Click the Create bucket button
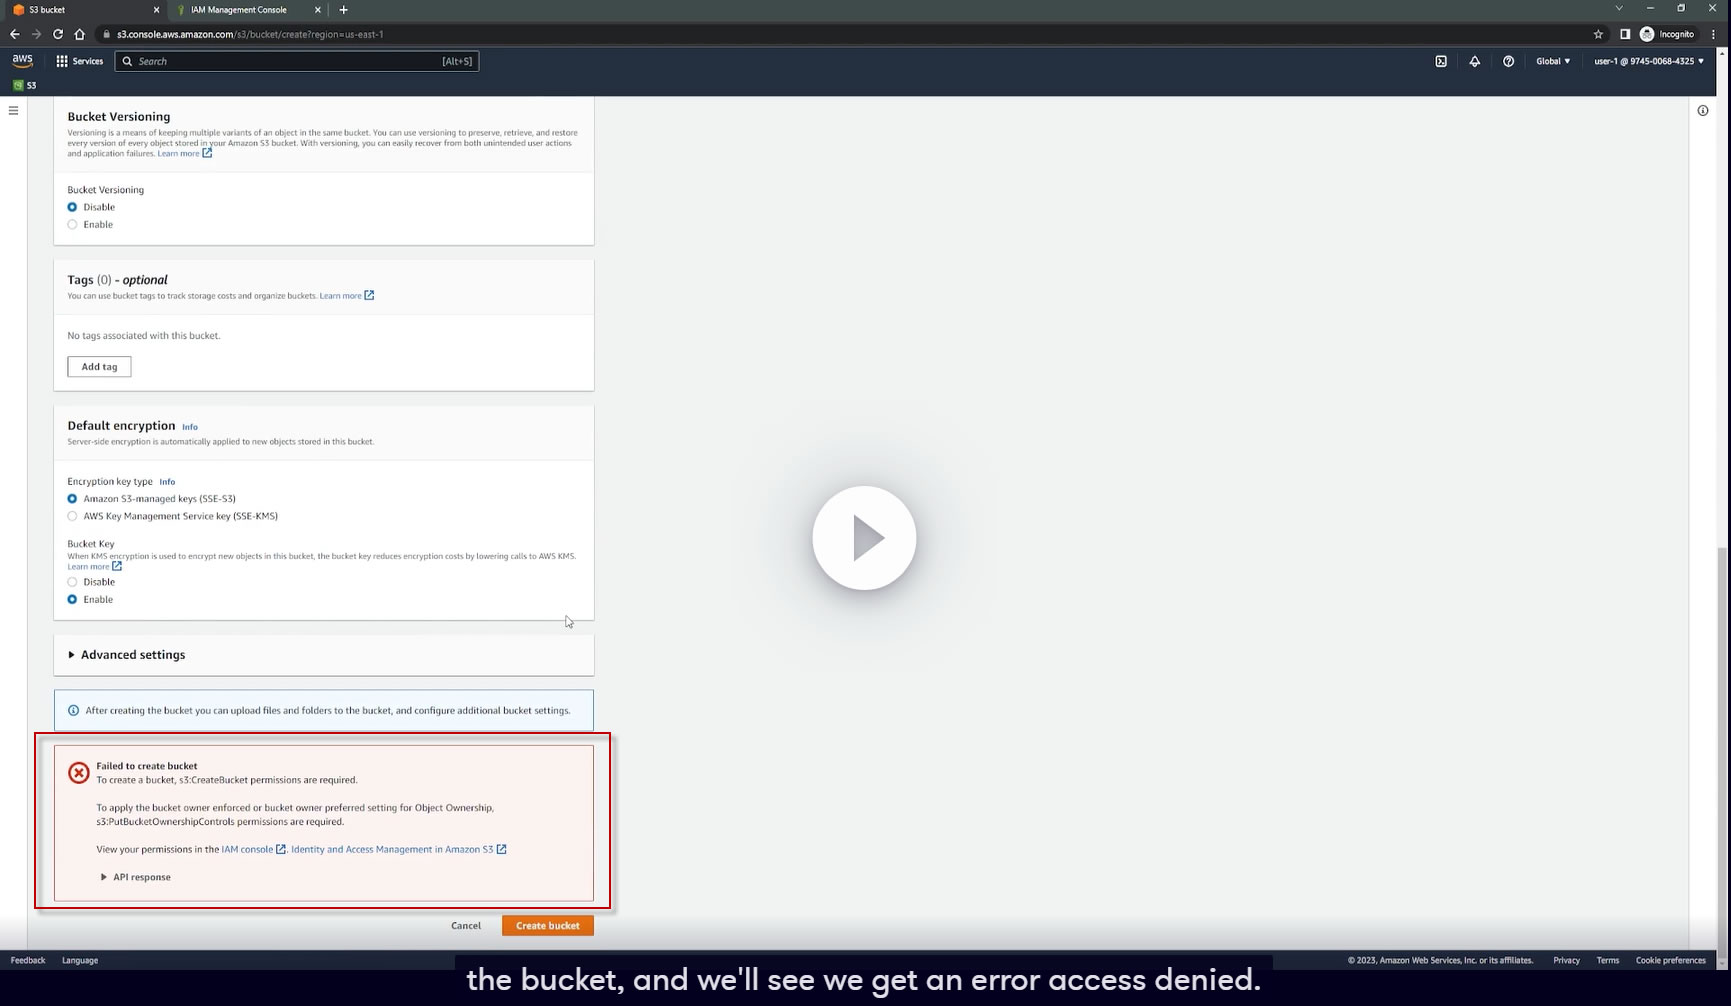The height and width of the screenshot is (1006, 1731). tap(548, 926)
